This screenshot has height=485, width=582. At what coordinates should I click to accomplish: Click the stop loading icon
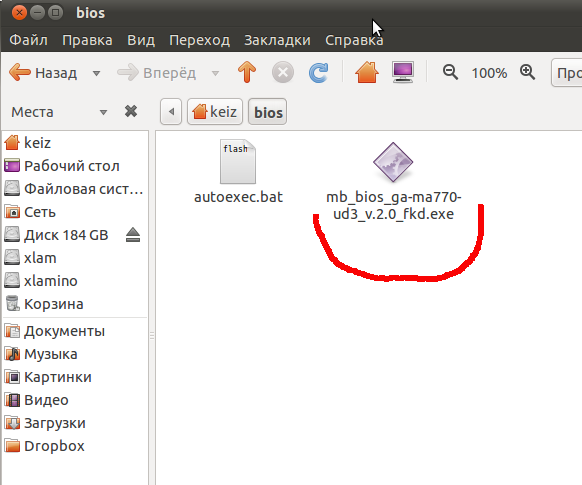[283, 72]
